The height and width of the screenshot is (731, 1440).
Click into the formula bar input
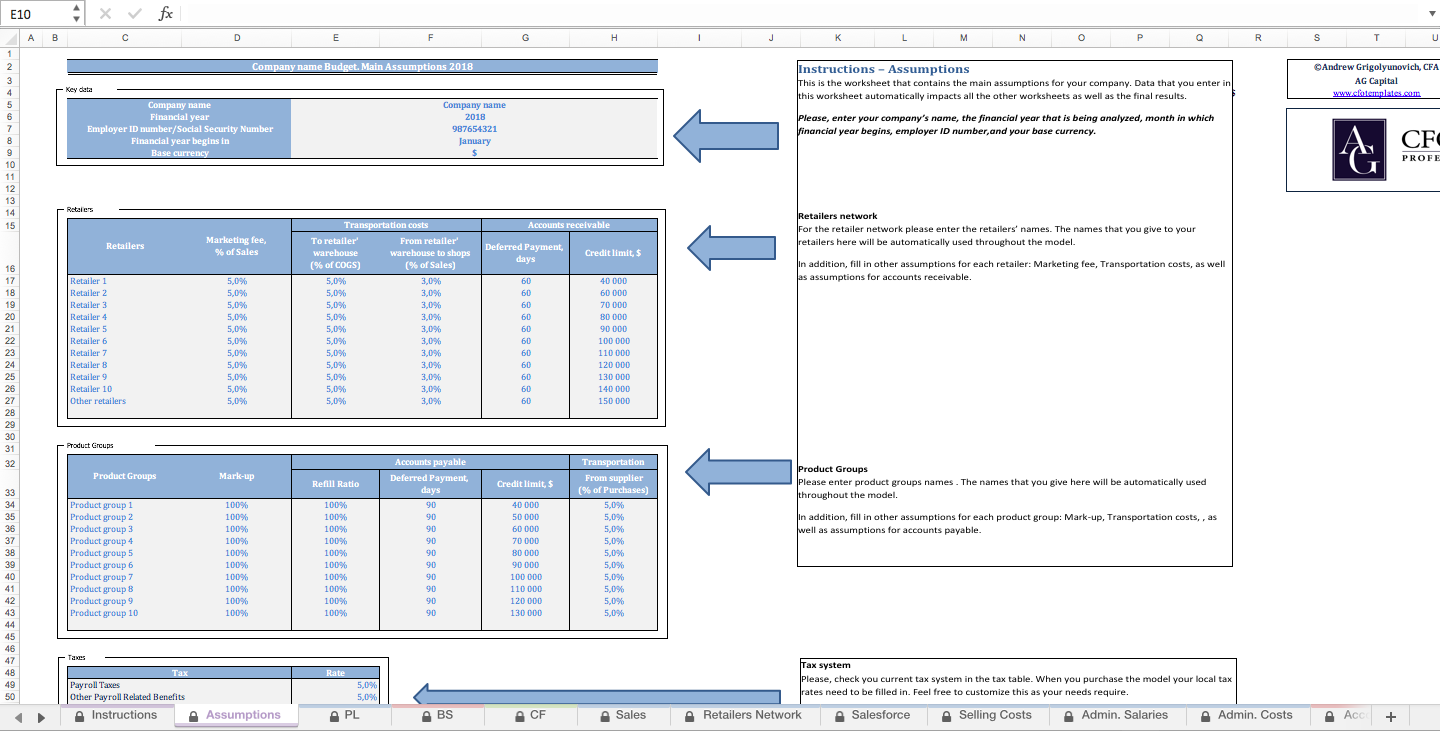(800, 14)
